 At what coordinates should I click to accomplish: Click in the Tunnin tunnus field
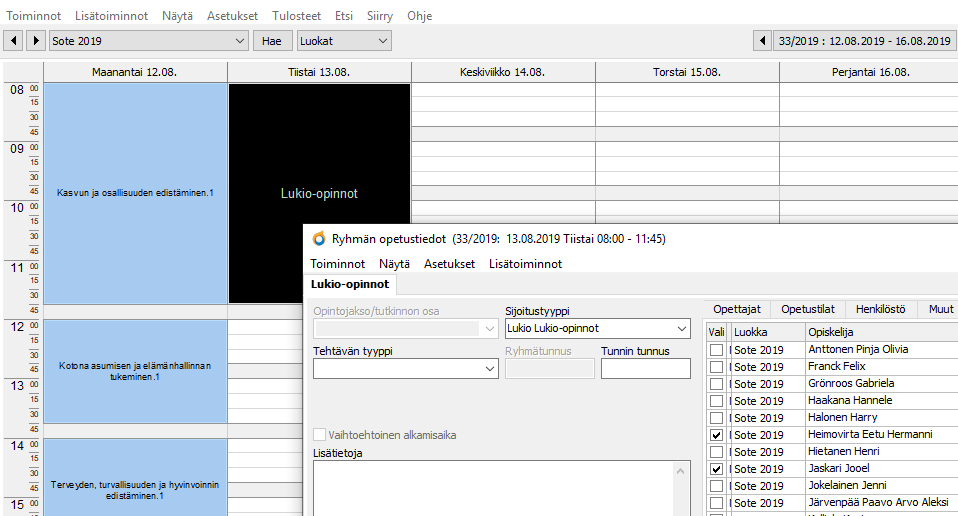[x=645, y=369]
